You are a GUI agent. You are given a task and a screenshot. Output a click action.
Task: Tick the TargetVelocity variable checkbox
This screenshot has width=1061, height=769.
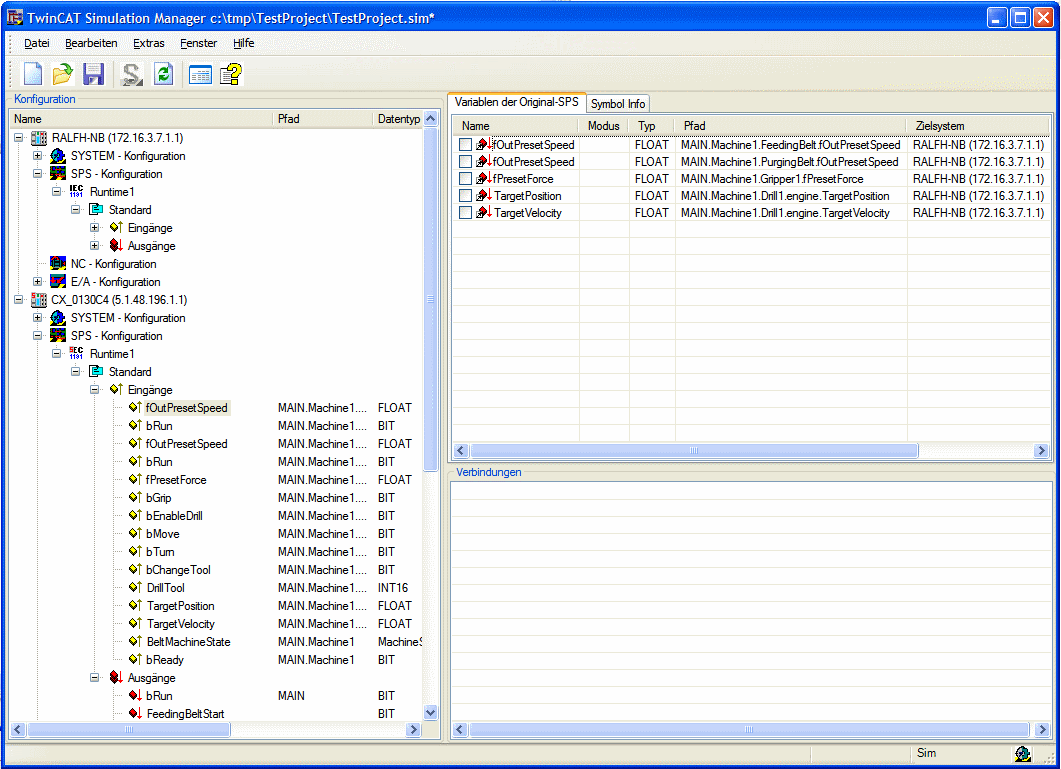[465, 212]
